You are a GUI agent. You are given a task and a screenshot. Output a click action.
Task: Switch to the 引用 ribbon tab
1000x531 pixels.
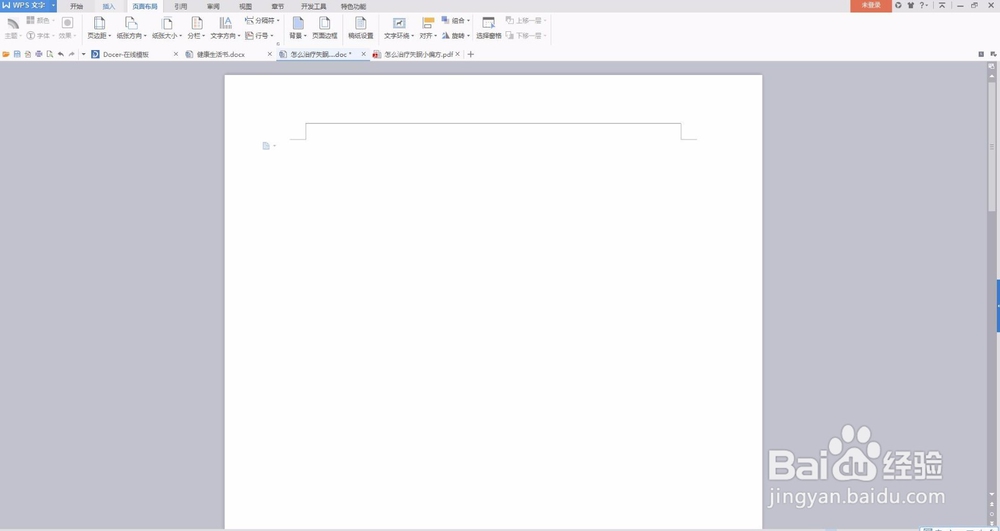click(x=180, y=6)
